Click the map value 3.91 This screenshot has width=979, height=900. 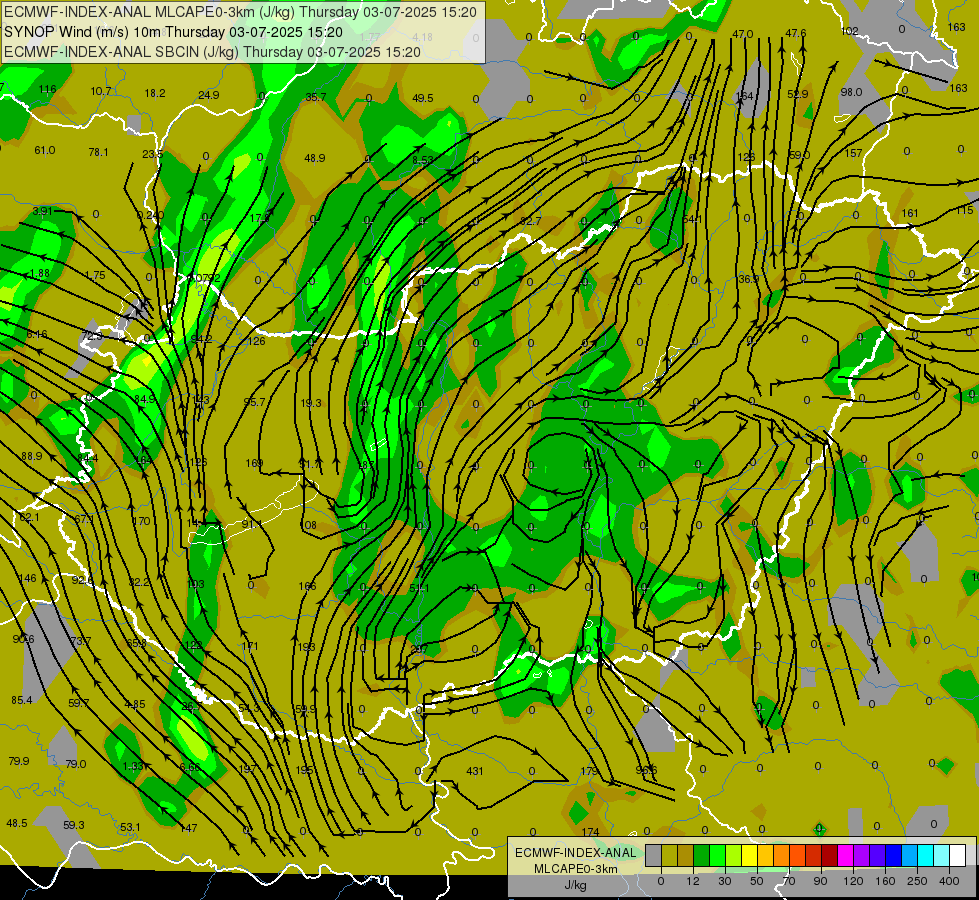tap(42, 211)
